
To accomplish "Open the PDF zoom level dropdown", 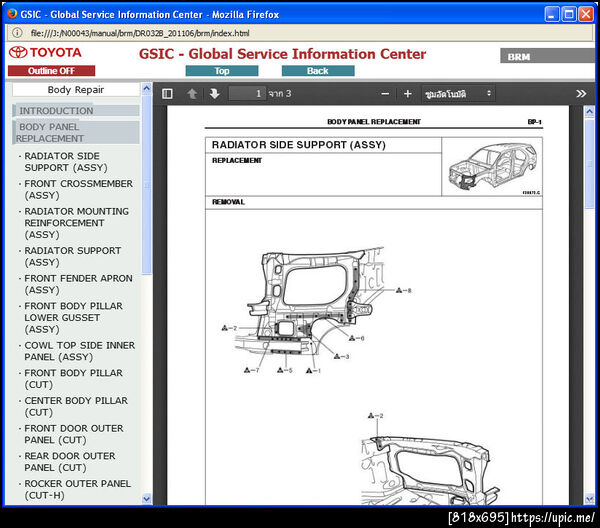I will point(458,94).
